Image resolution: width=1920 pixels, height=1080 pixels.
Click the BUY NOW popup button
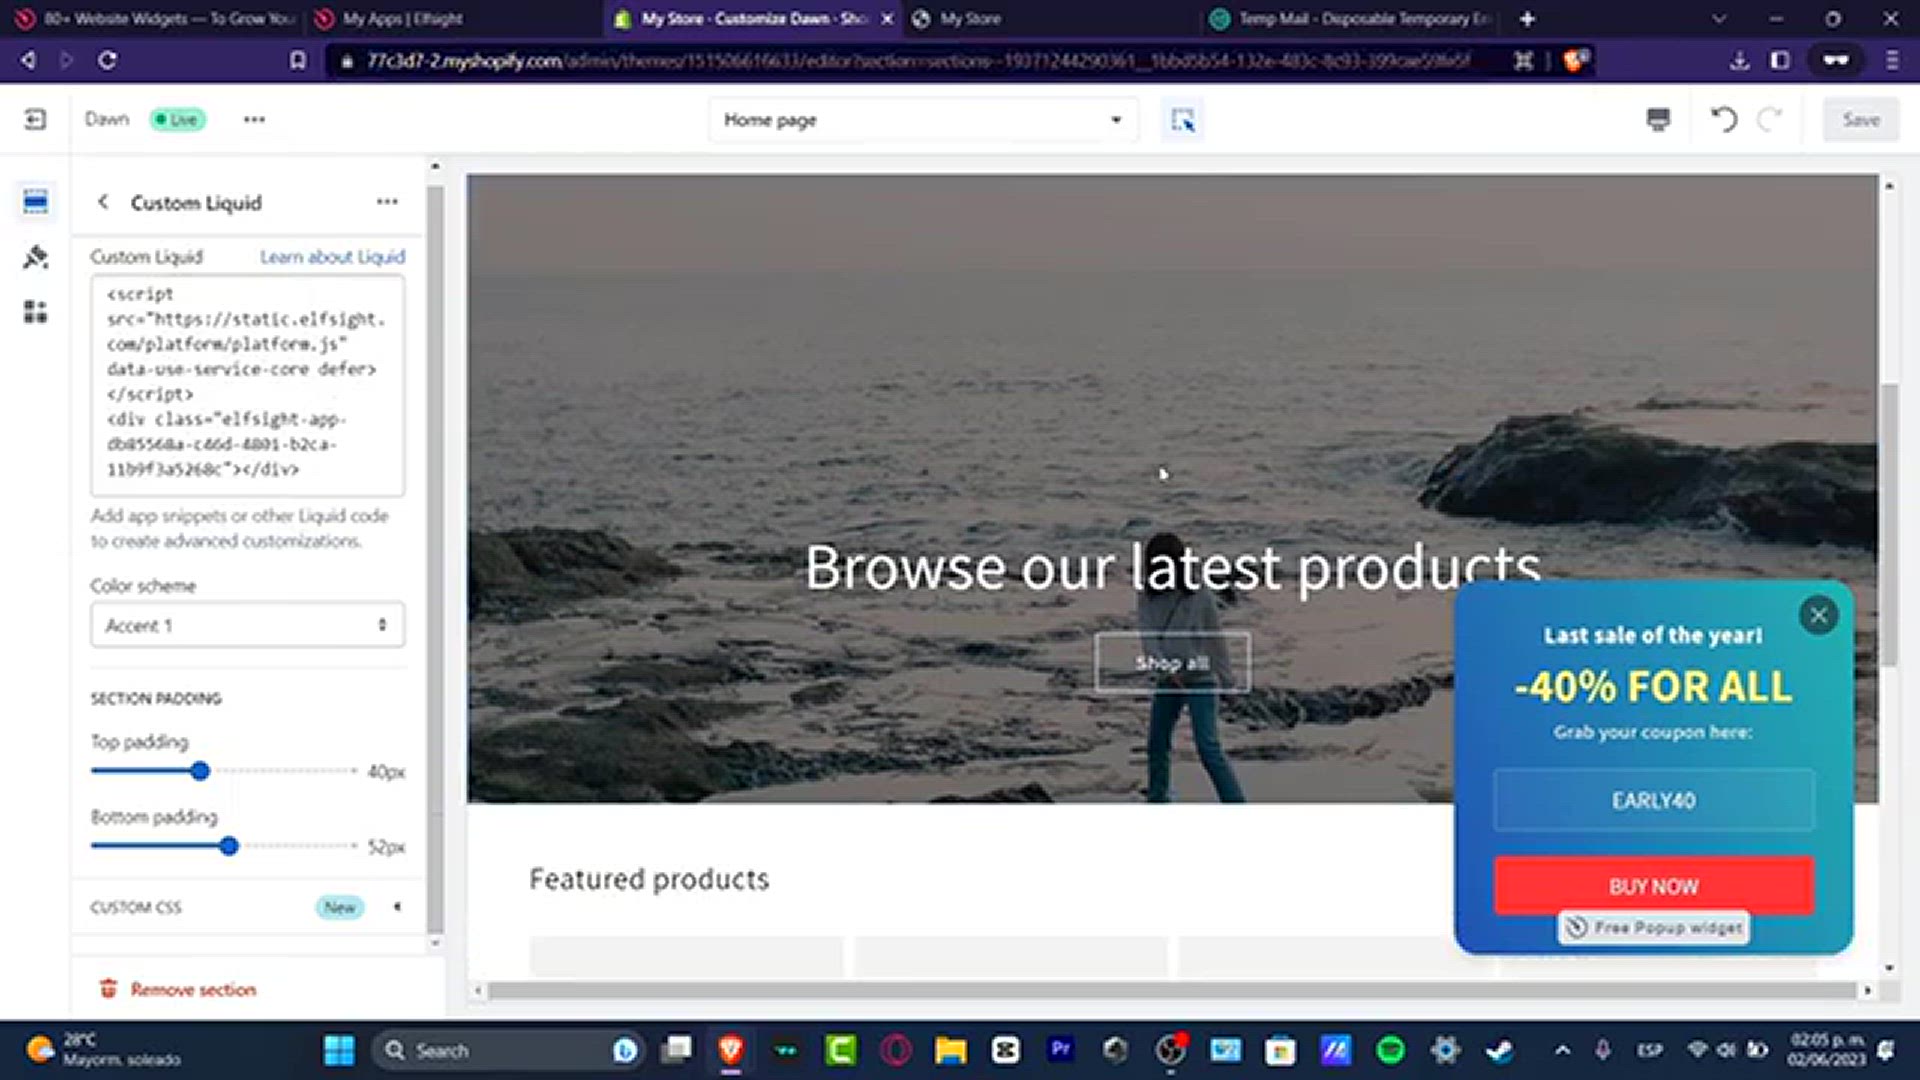[x=1653, y=886]
